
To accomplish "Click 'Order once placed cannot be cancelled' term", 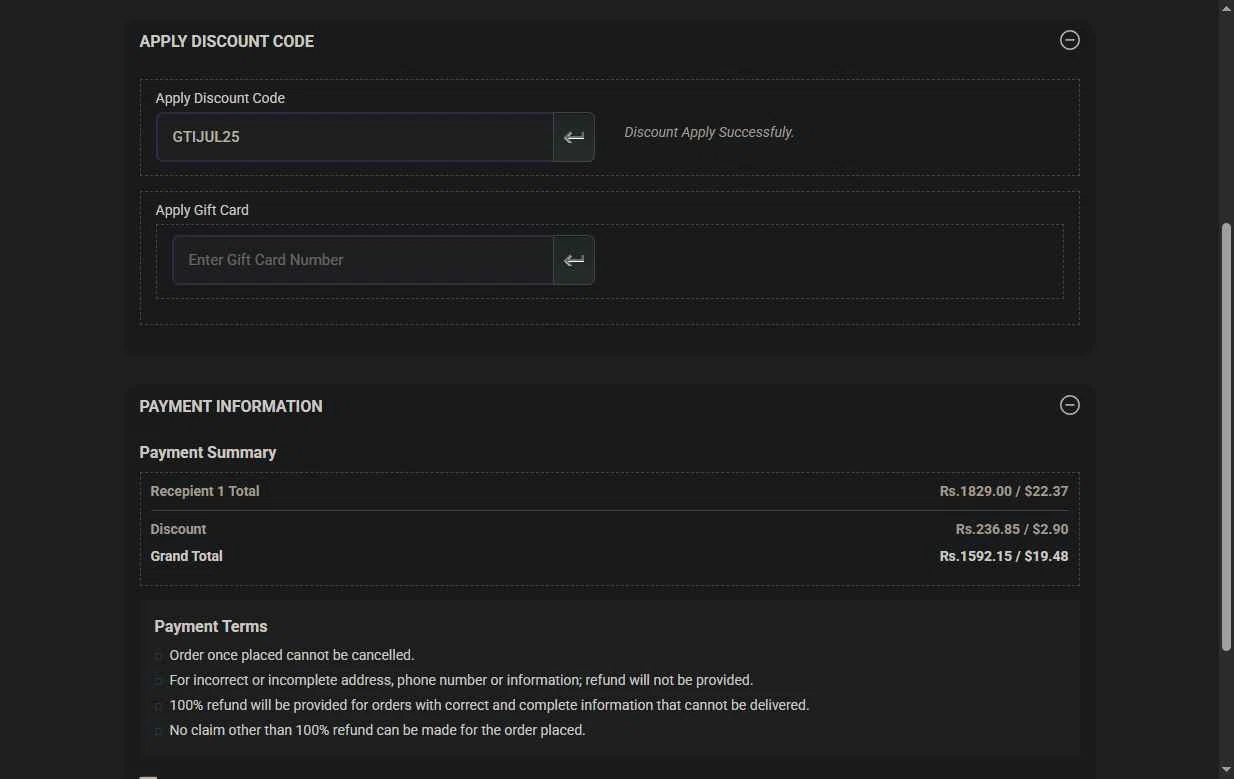I will 292,655.
